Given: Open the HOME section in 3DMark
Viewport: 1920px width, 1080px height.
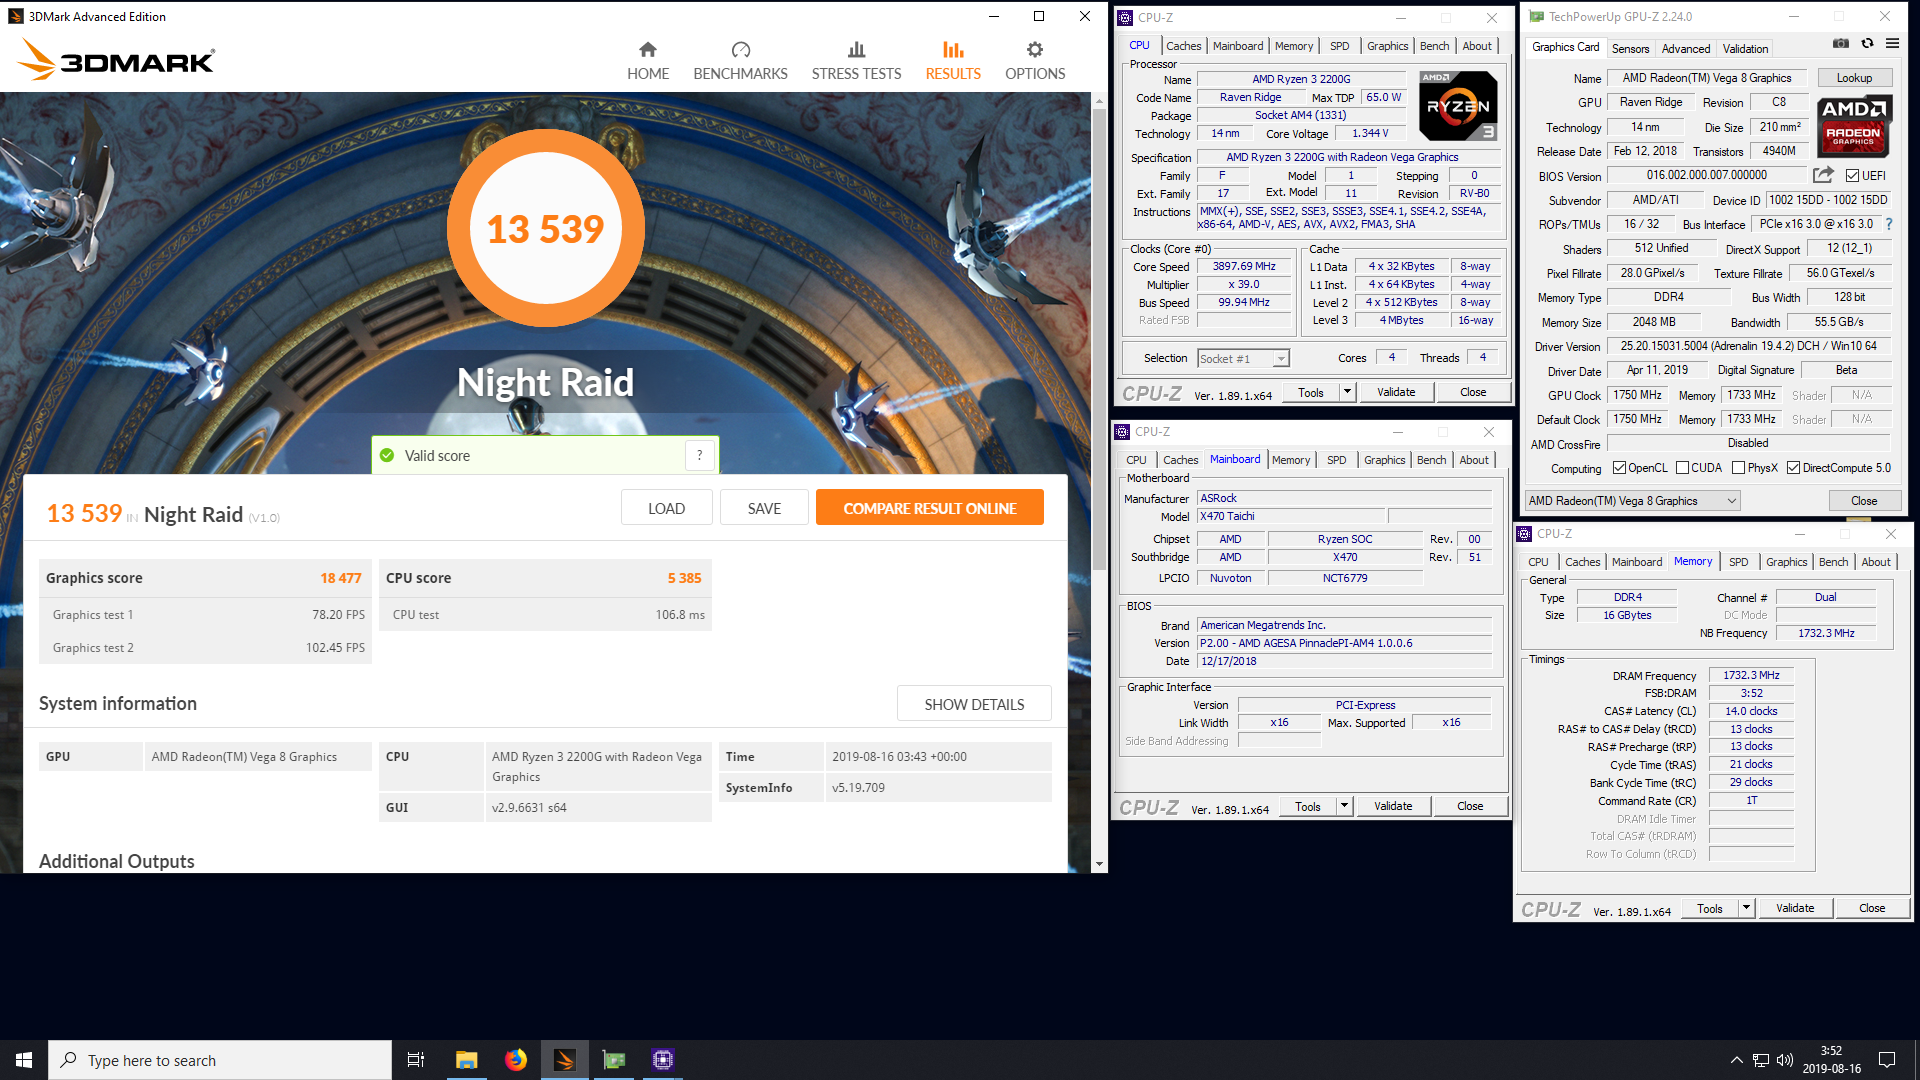Looking at the screenshot, I should coord(648,61).
